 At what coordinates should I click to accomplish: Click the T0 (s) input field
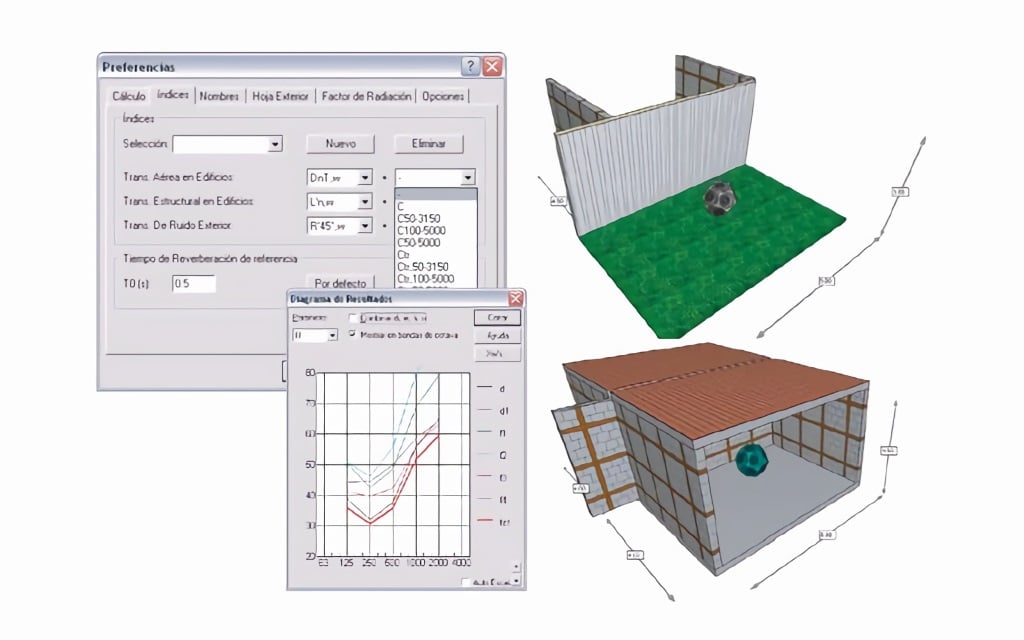tap(193, 284)
